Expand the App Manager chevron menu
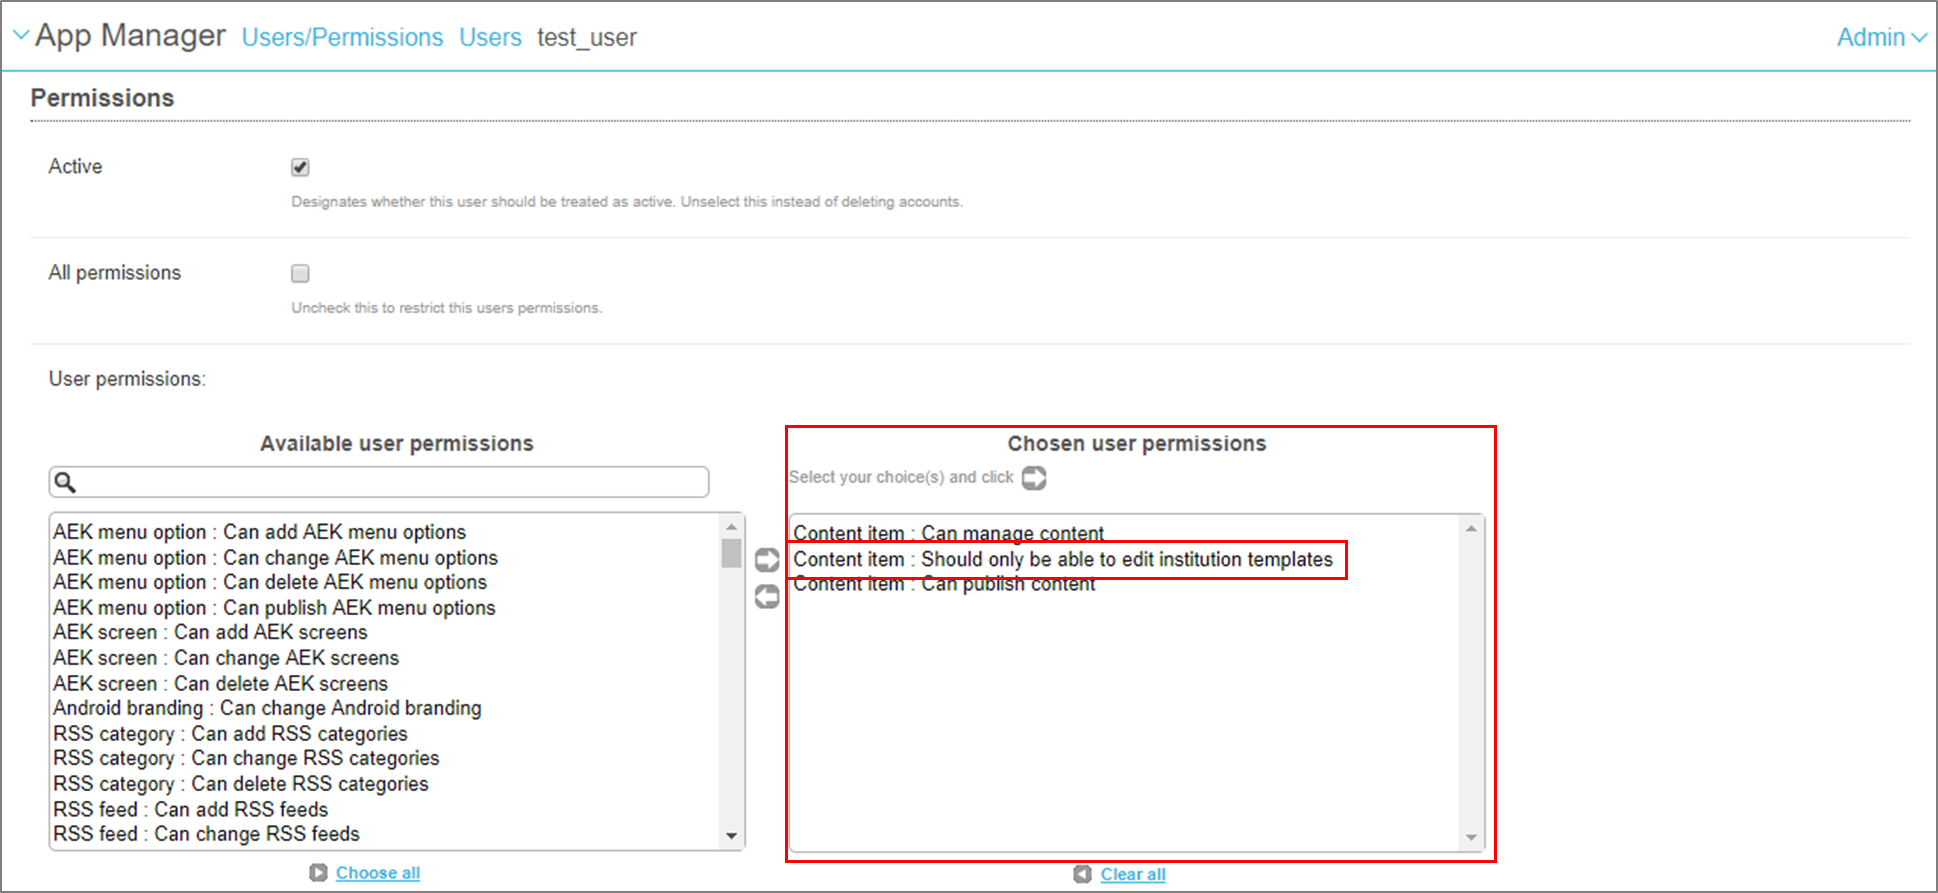 [21, 36]
